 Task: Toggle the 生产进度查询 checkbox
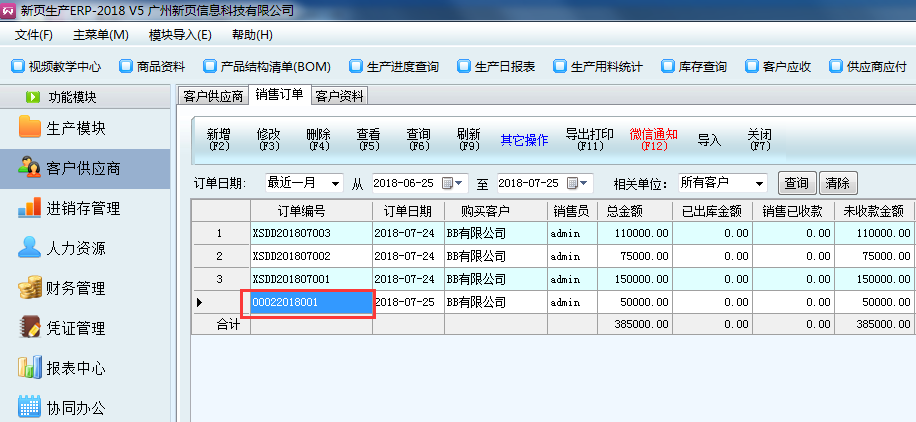click(356, 67)
